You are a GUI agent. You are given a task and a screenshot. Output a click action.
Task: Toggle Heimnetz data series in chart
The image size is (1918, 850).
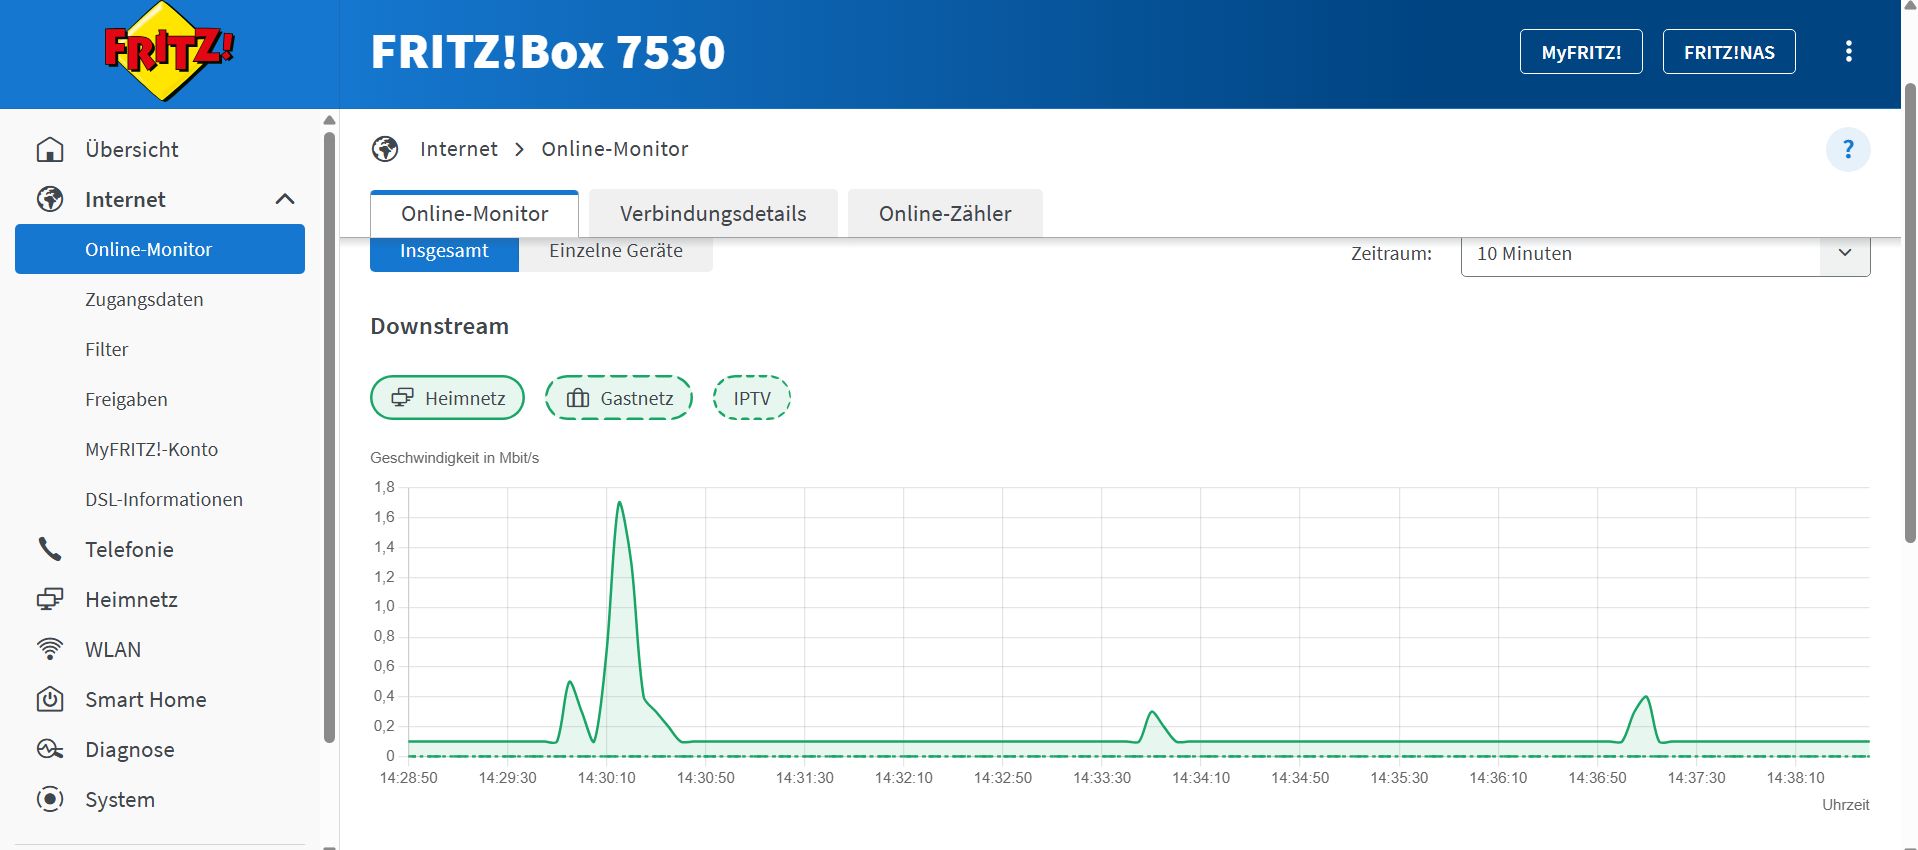click(x=447, y=398)
